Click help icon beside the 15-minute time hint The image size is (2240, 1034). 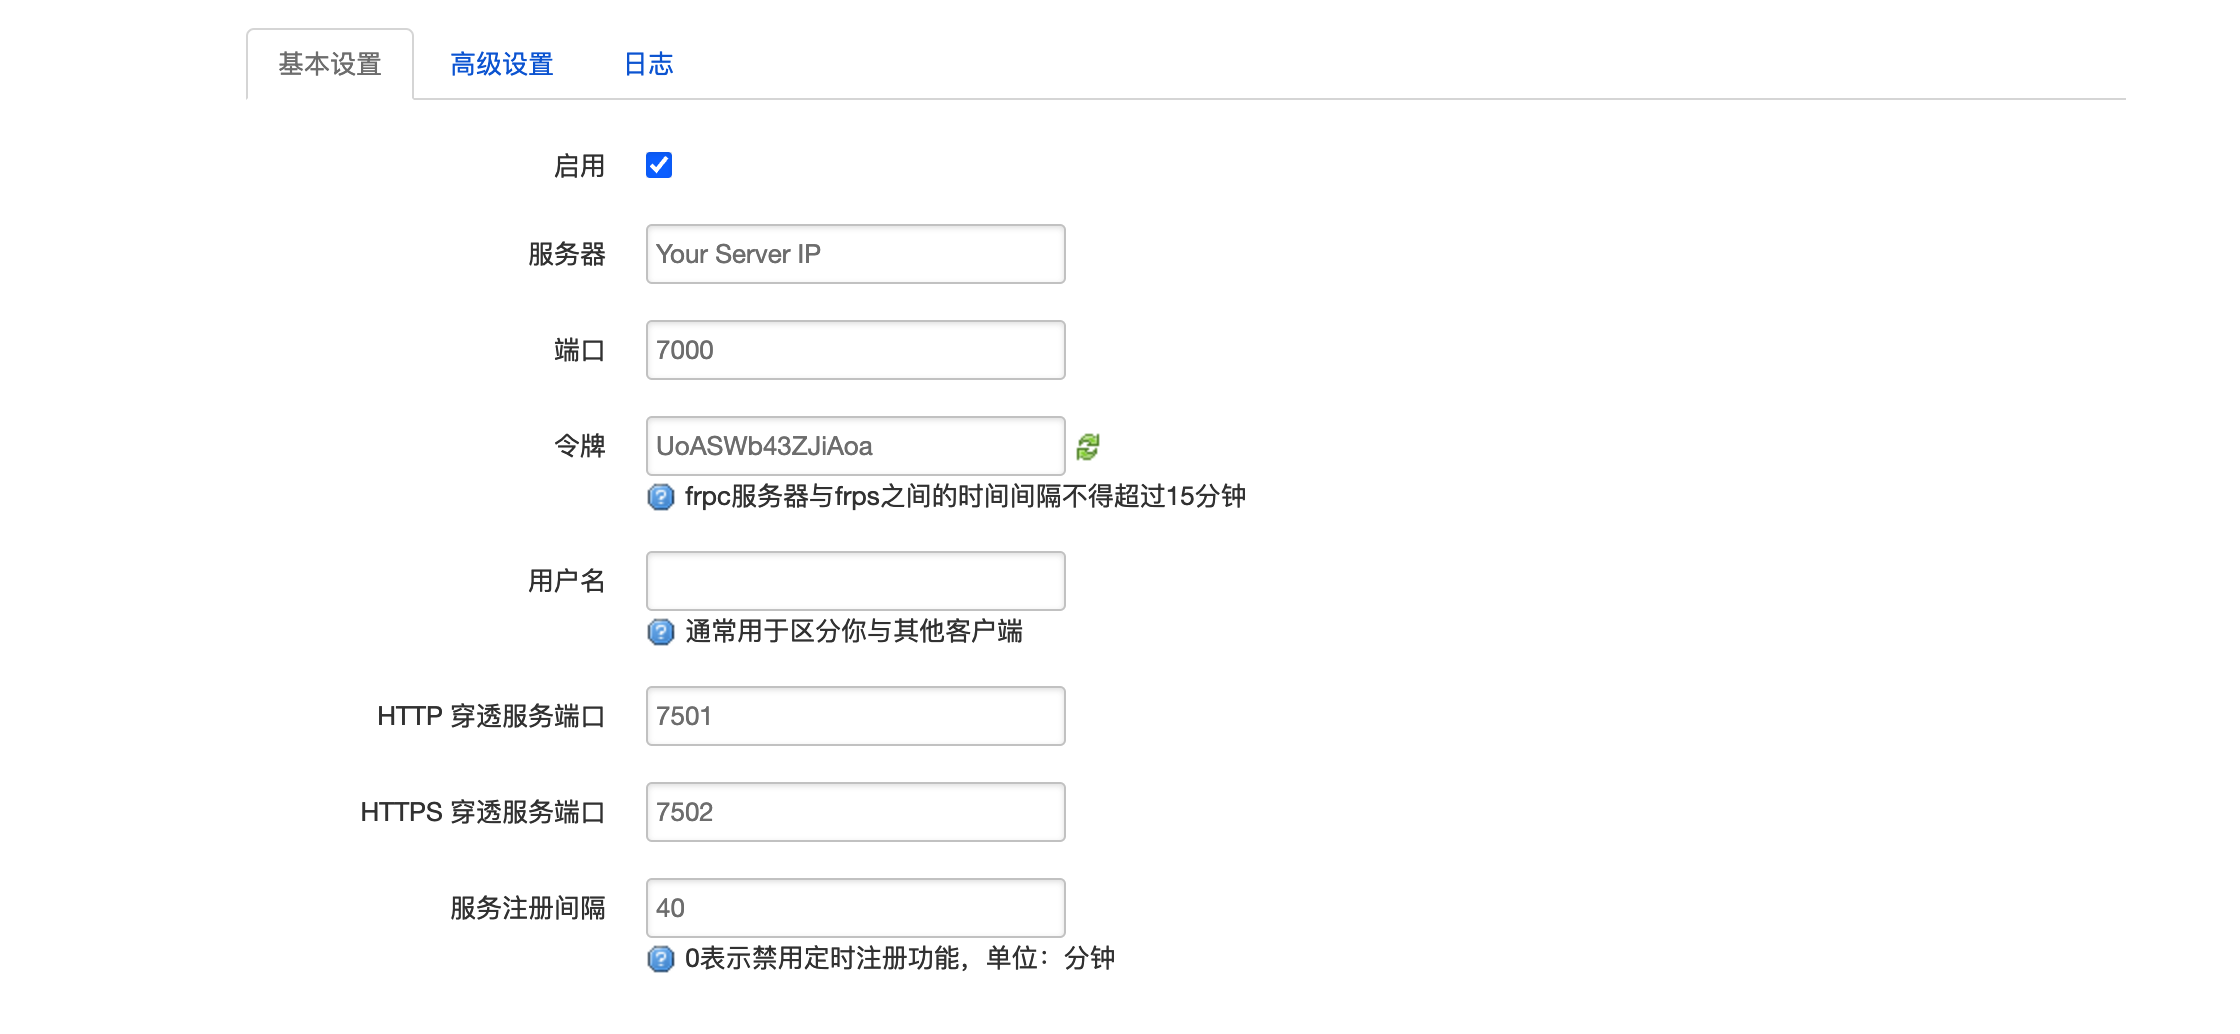[x=661, y=497]
